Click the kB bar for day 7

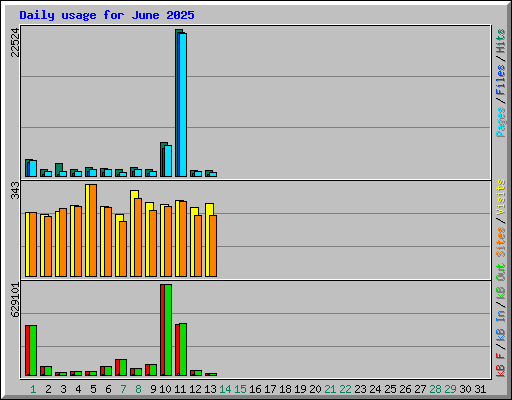pyautogui.click(x=121, y=368)
